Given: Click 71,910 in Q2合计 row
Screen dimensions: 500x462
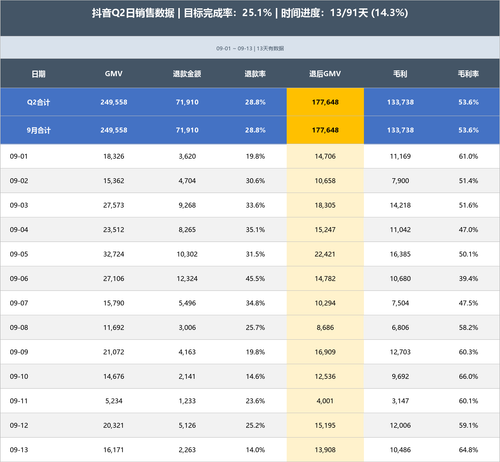Looking at the screenshot, I should point(187,102).
